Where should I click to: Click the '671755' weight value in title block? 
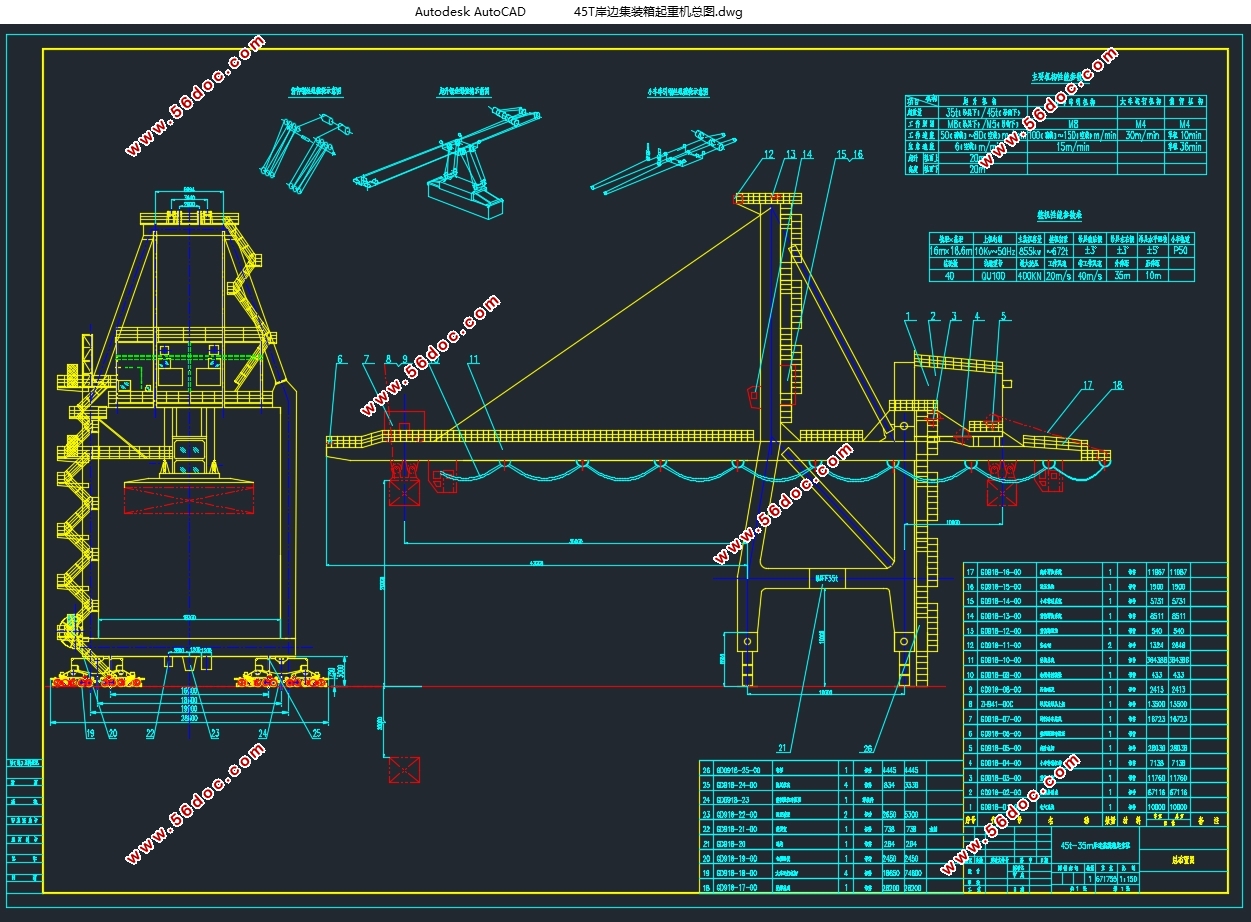(1106, 877)
